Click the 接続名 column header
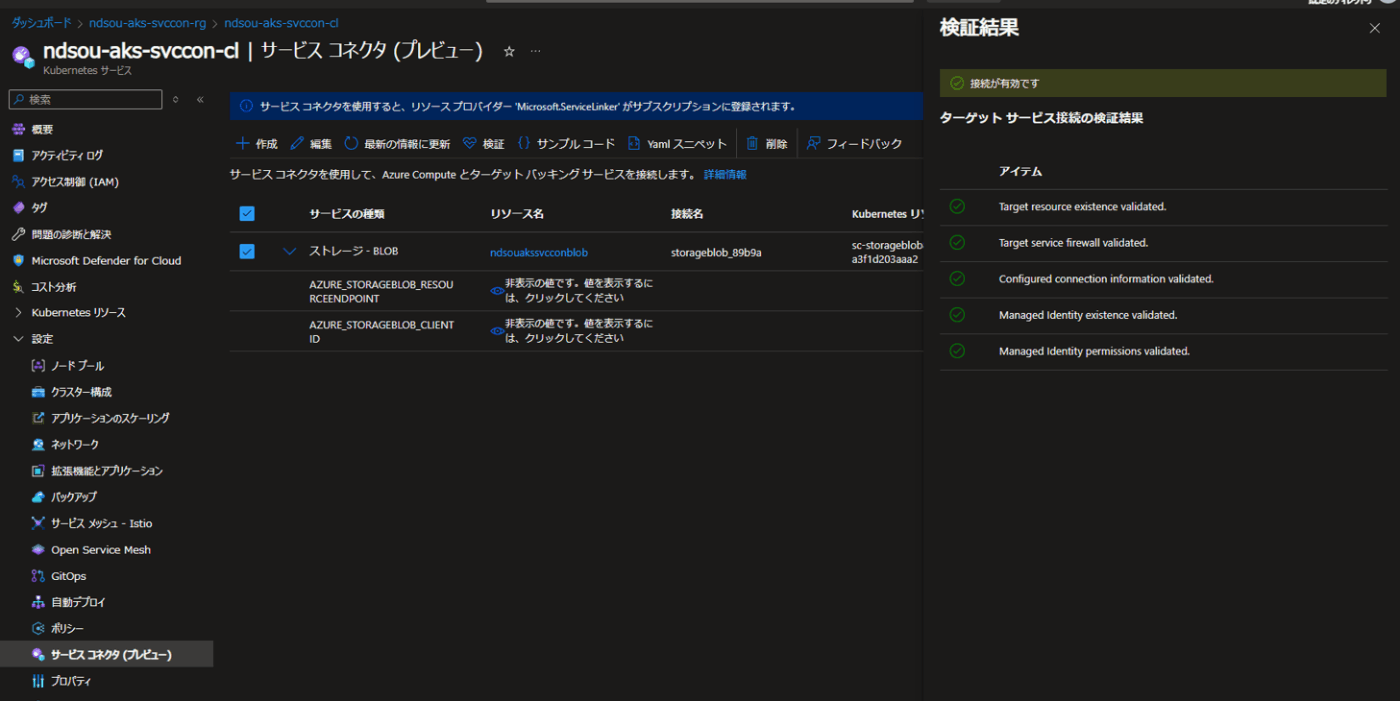Image resolution: width=1400 pixels, height=701 pixels. point(687,214)
